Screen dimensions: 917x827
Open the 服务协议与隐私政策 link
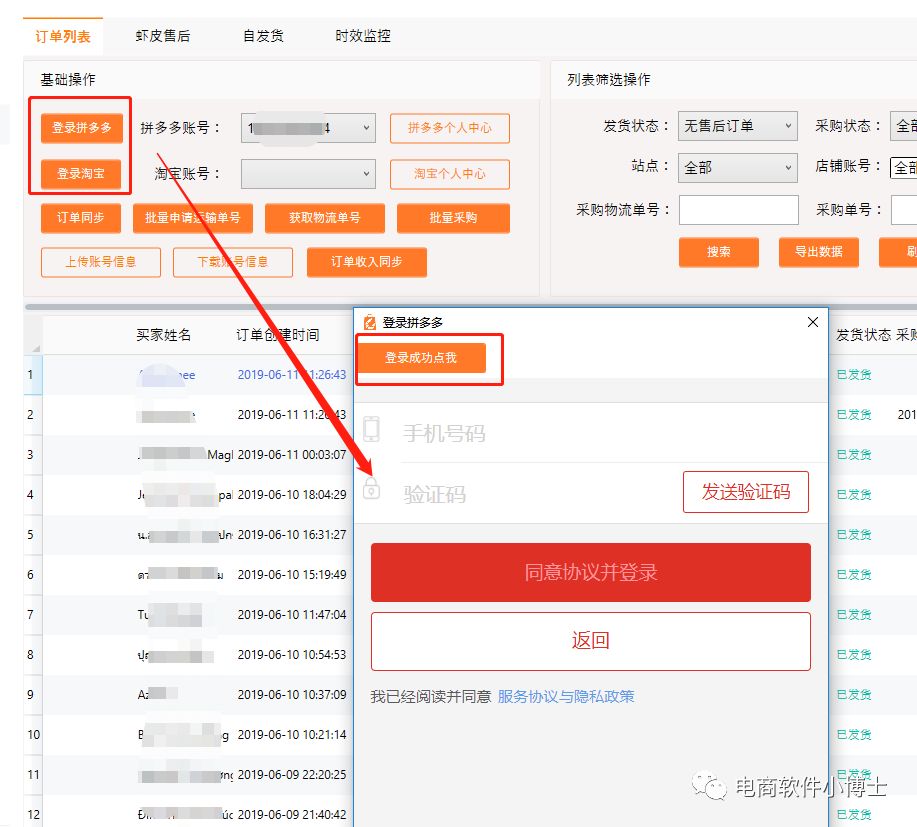pos(566,697)
